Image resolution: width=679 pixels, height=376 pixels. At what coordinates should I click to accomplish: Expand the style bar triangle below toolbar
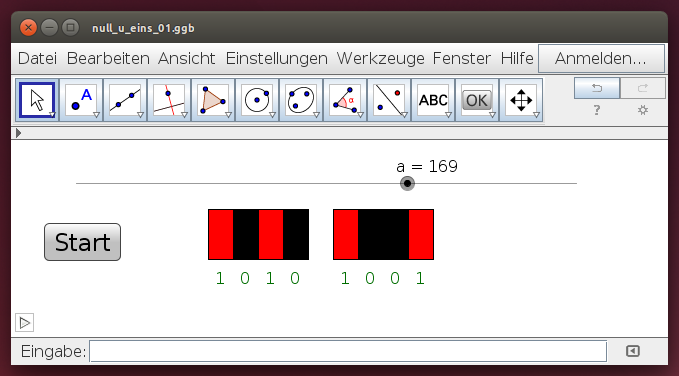click(18, 133)
